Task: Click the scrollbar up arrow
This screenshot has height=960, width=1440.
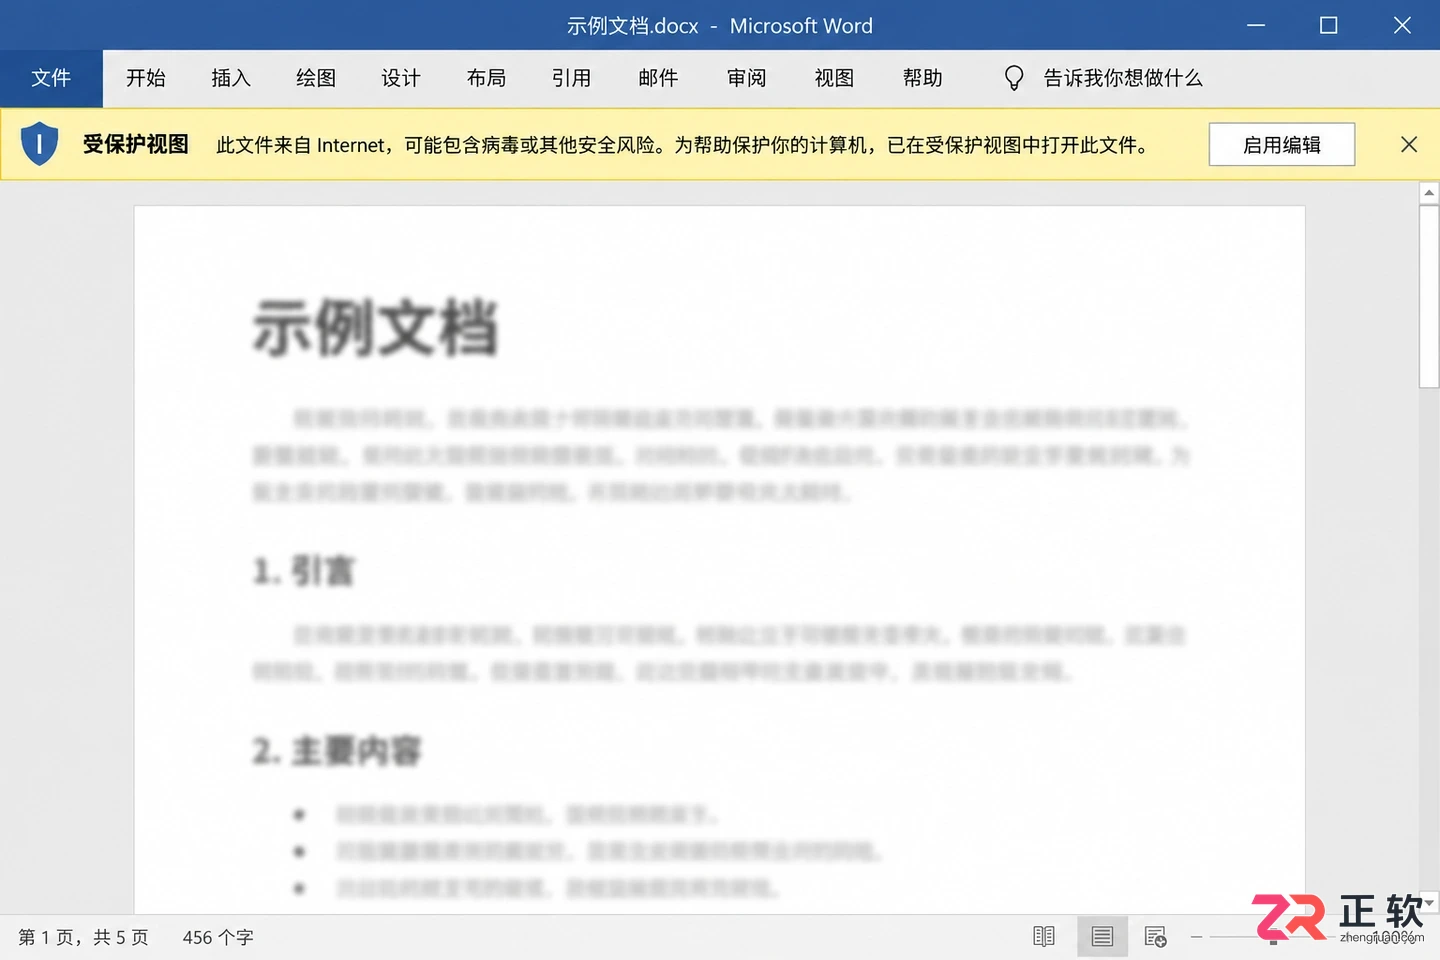Action: (1429, 193)
